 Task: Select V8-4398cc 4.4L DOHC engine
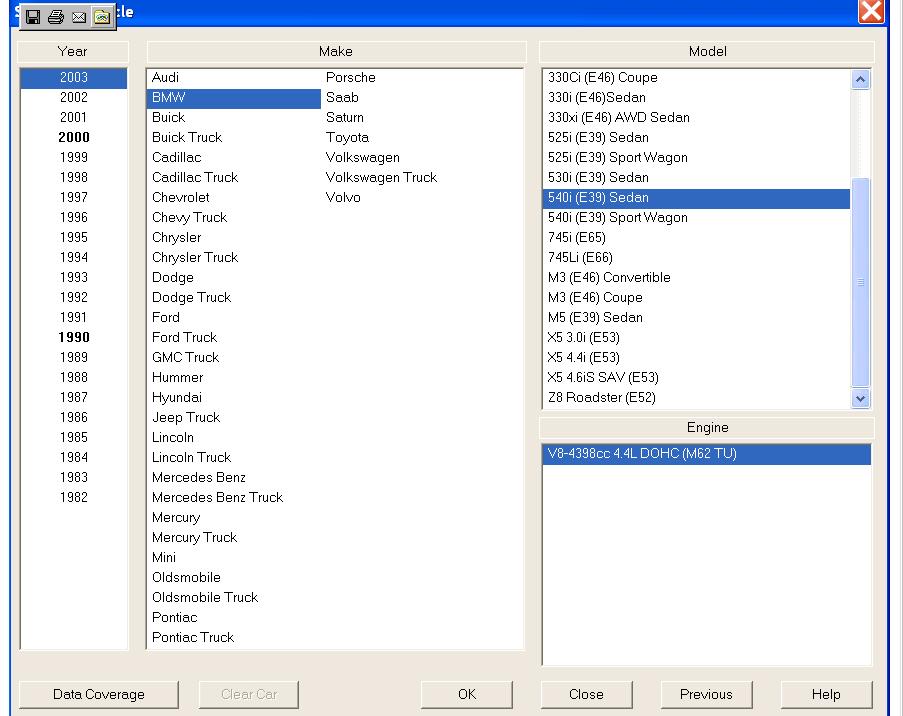click(707, 454)
